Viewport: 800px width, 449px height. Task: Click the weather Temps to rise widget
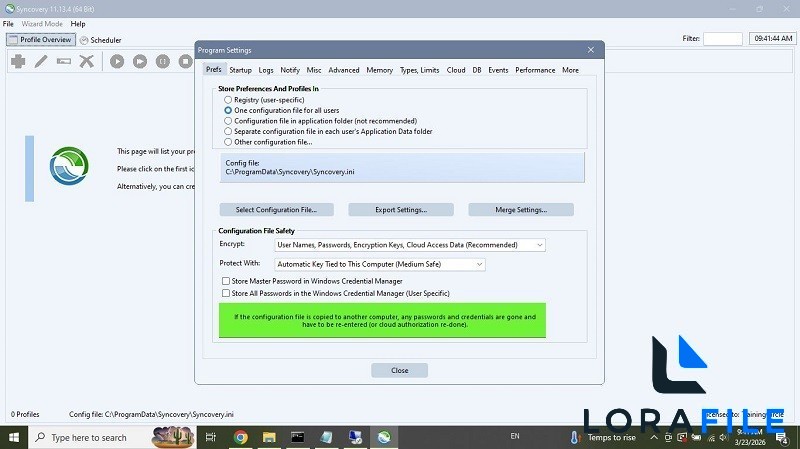pos(603,437)
